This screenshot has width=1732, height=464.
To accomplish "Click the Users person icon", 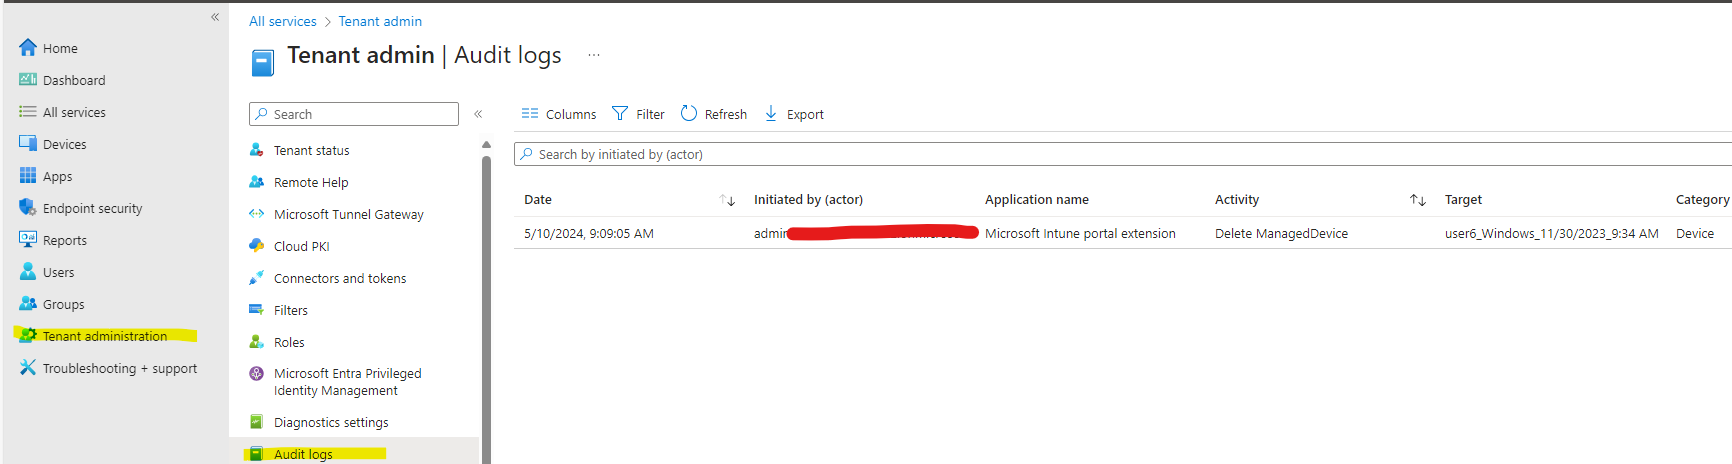I will (x=28, y=271).
